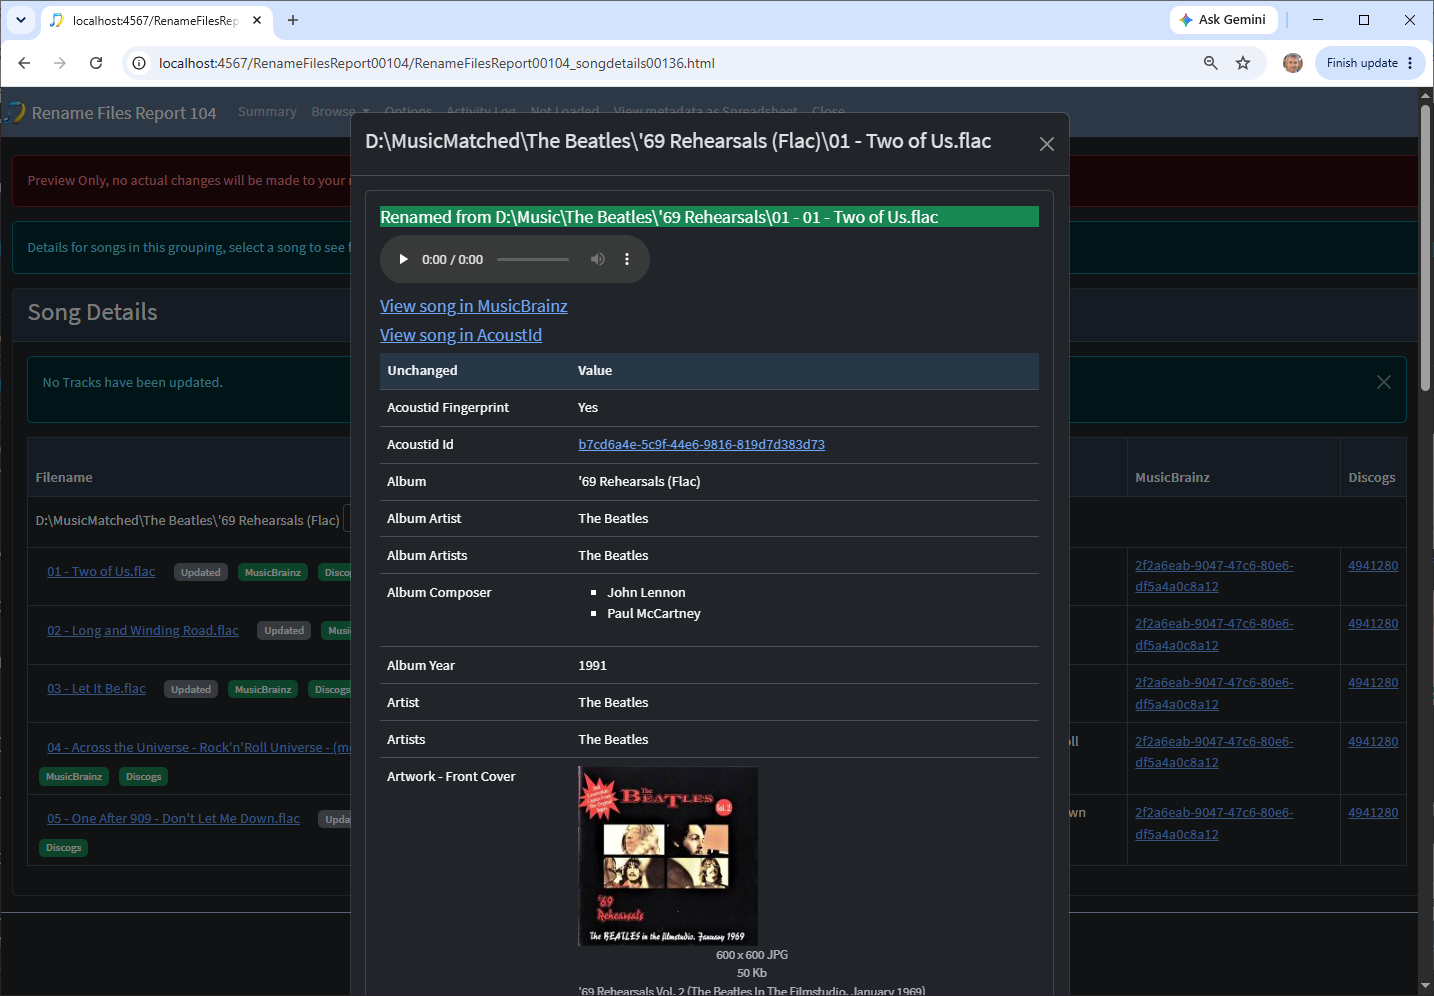This screenshot has height=996, width=1434.
Task: Click MusicBrainz badge under Across the Universe
Action: pyautogui.click(x=74, y=777)
